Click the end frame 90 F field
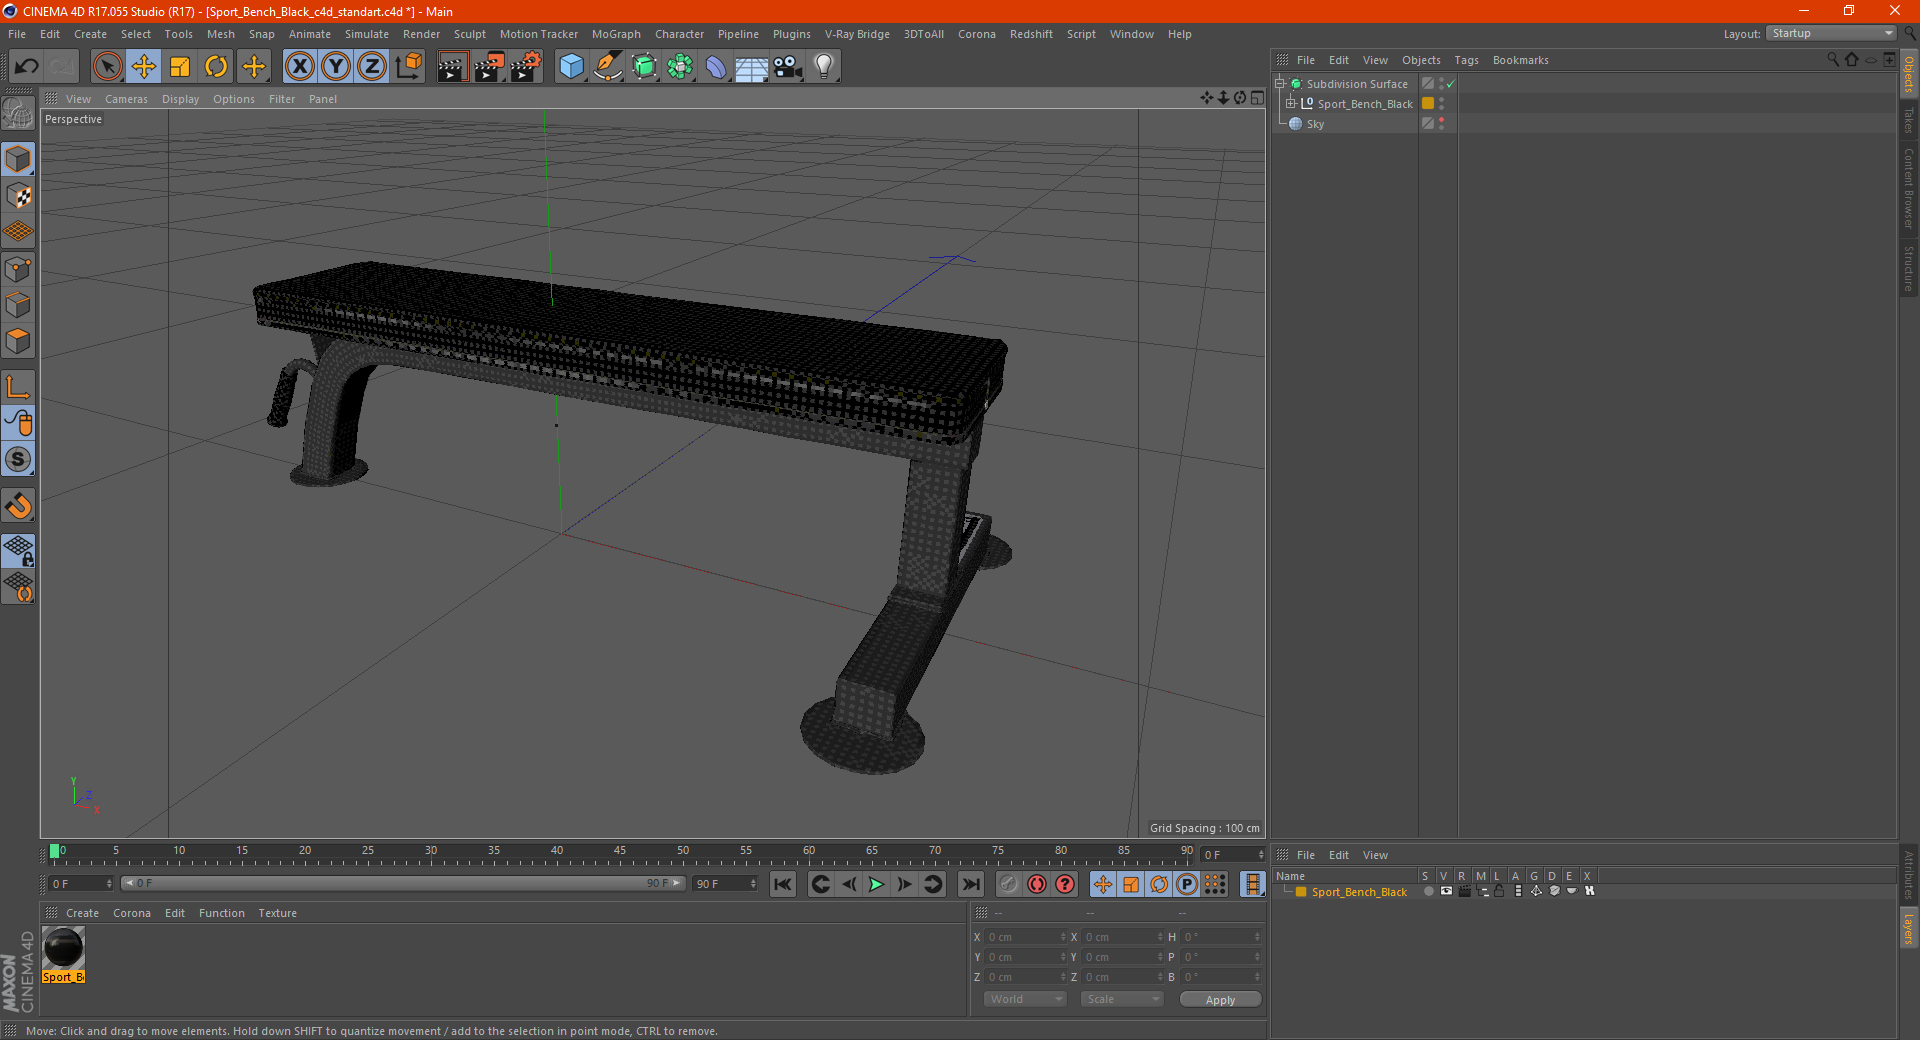 726,884
